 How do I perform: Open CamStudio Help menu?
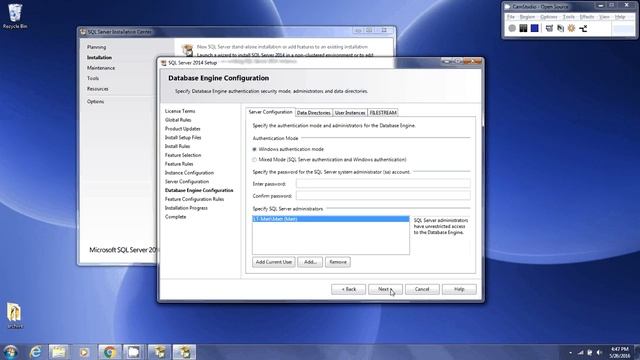[620, 17]
